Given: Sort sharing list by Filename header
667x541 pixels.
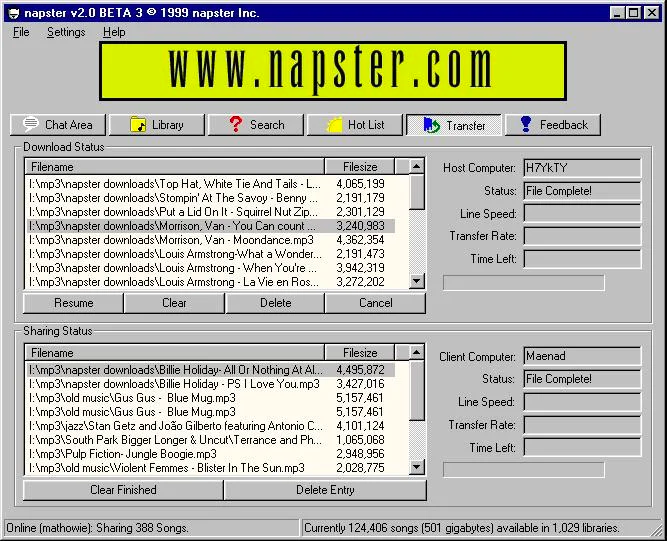Looking at the screenshot, I should click(175, 353).
